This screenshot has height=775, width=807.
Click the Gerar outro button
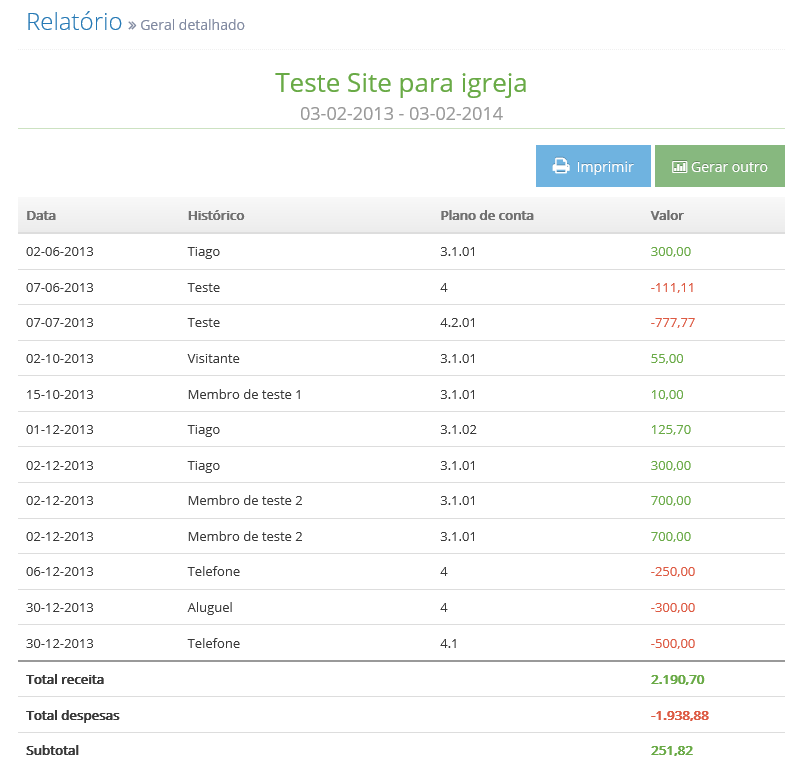pyautogui.click(x=720, y=166)
